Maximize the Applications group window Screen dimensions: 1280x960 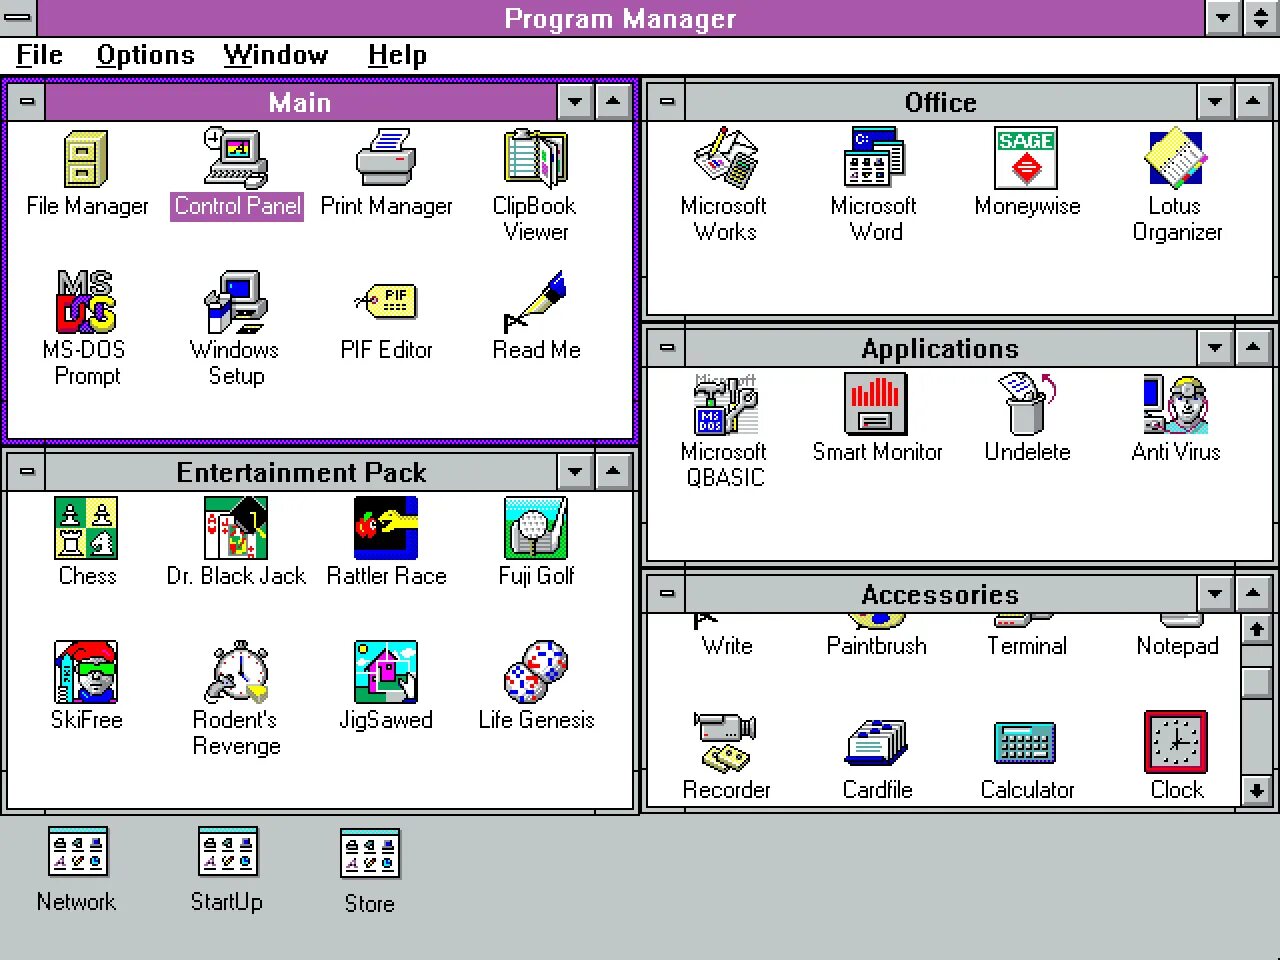pyautogui.click(x=1253, y=347)
